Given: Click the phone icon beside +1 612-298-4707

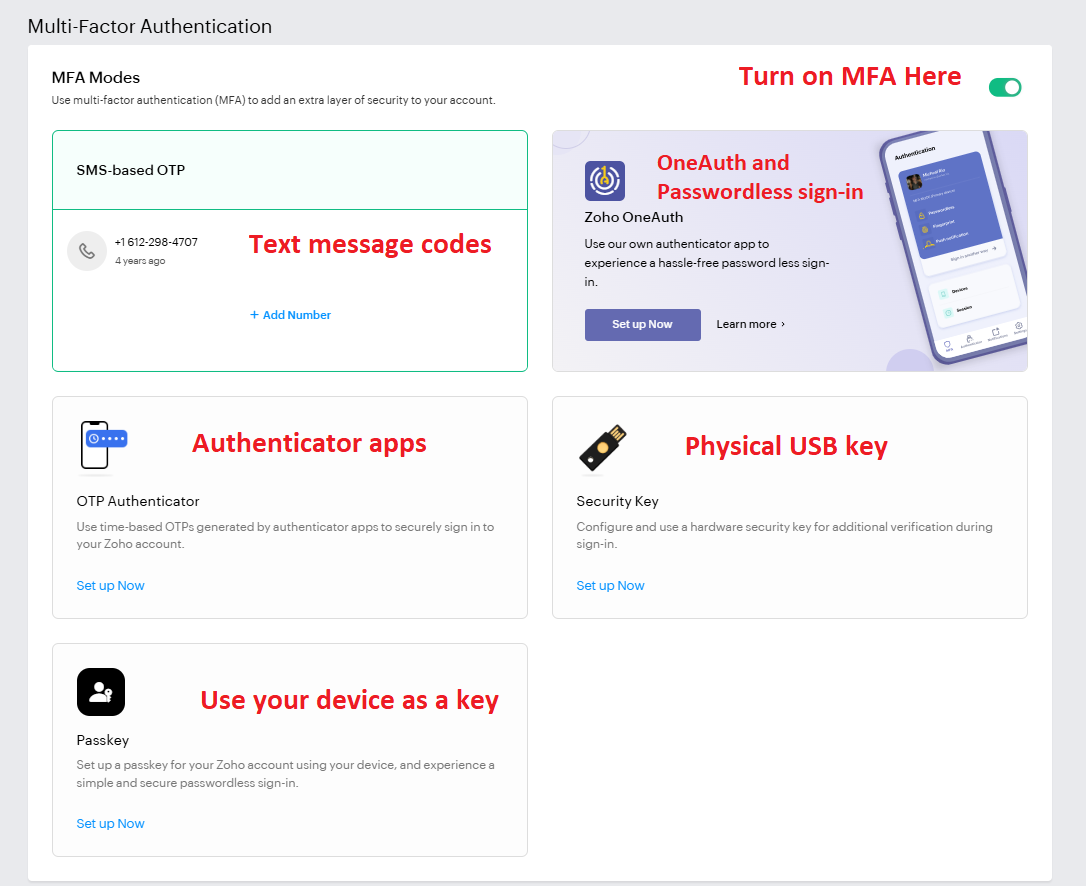Looking at the screenshot, I should click(87, 251).
